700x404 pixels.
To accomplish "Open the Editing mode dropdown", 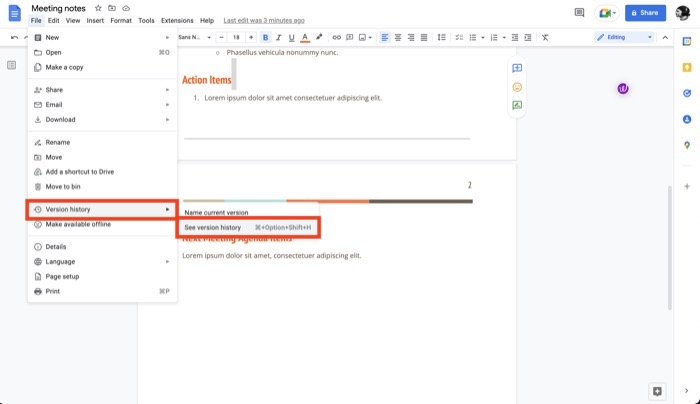I will (x=624, y=37).
